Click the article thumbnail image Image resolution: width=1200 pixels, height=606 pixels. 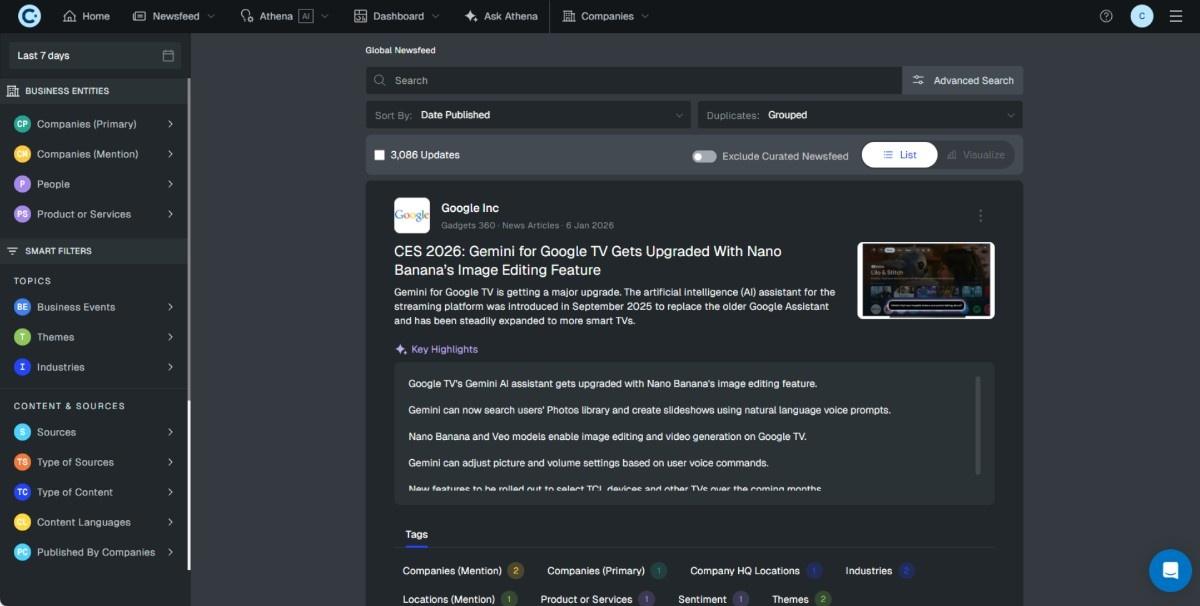(925, 280)
